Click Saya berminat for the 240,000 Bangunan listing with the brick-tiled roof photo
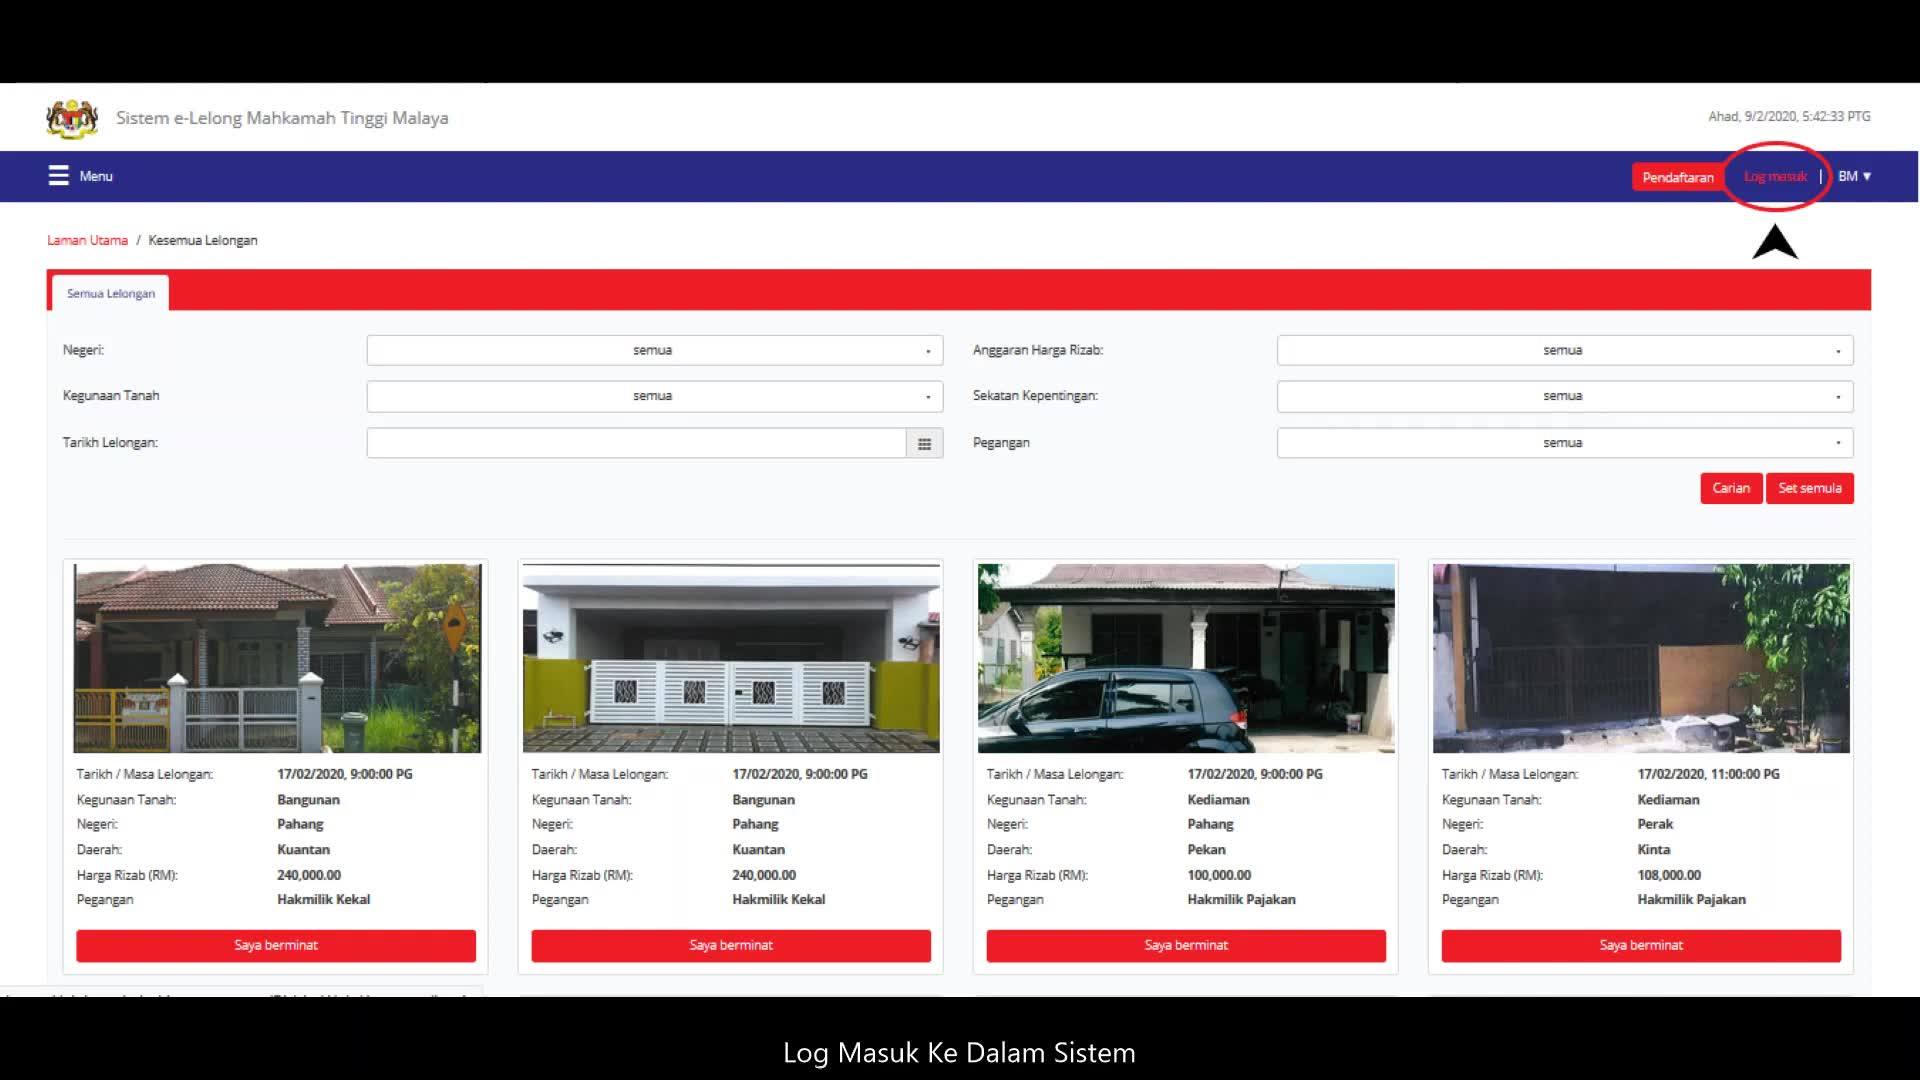The height and width of the screenshot is (1080, 1920). point(276,945)
